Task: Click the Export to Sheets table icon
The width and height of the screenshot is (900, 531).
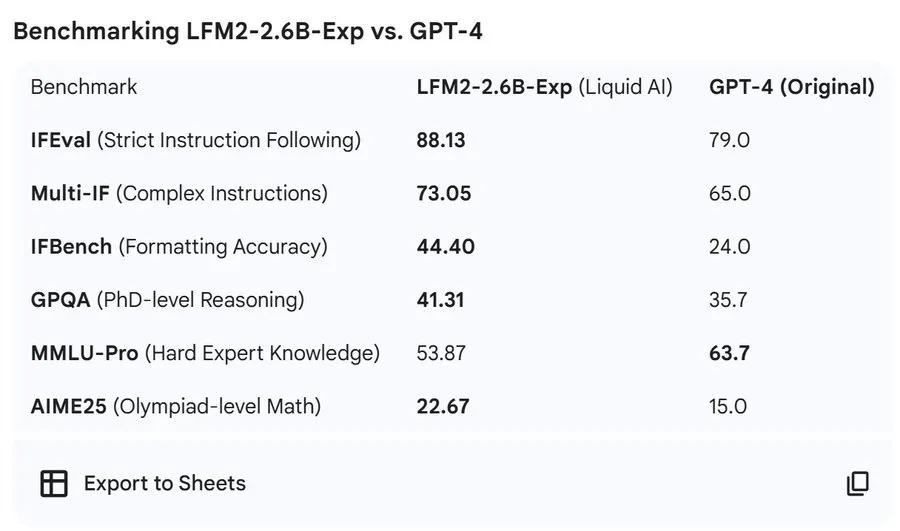Action: click(x=53, y=484)
